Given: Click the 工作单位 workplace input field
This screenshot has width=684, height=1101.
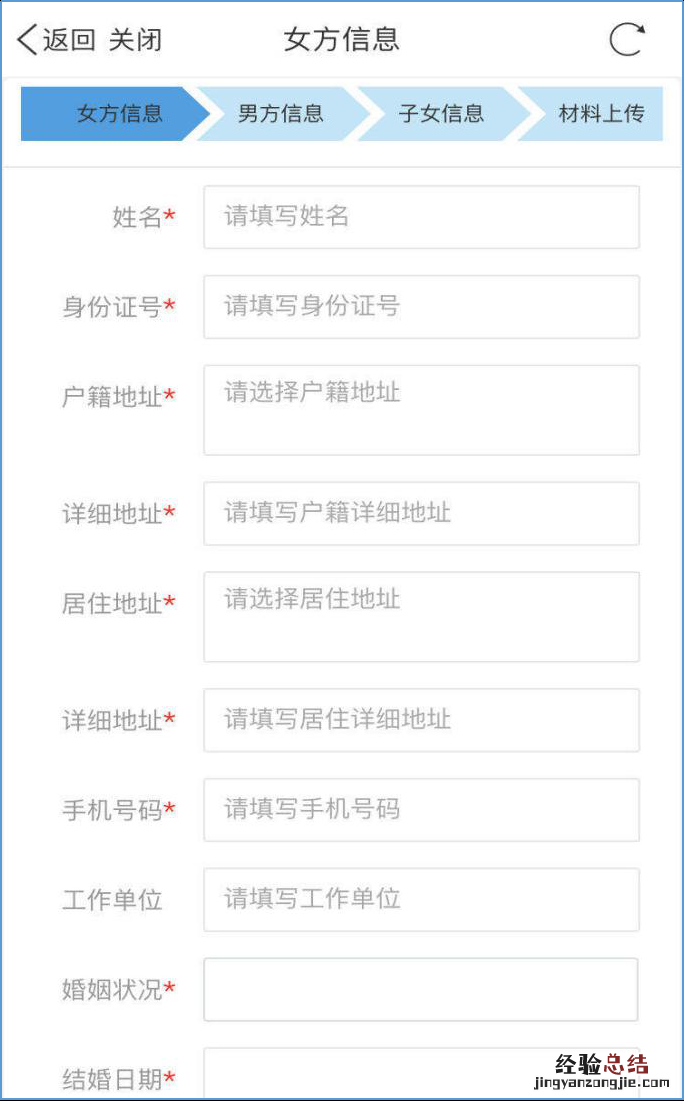Looking at the screenshot, I should 421,900.
